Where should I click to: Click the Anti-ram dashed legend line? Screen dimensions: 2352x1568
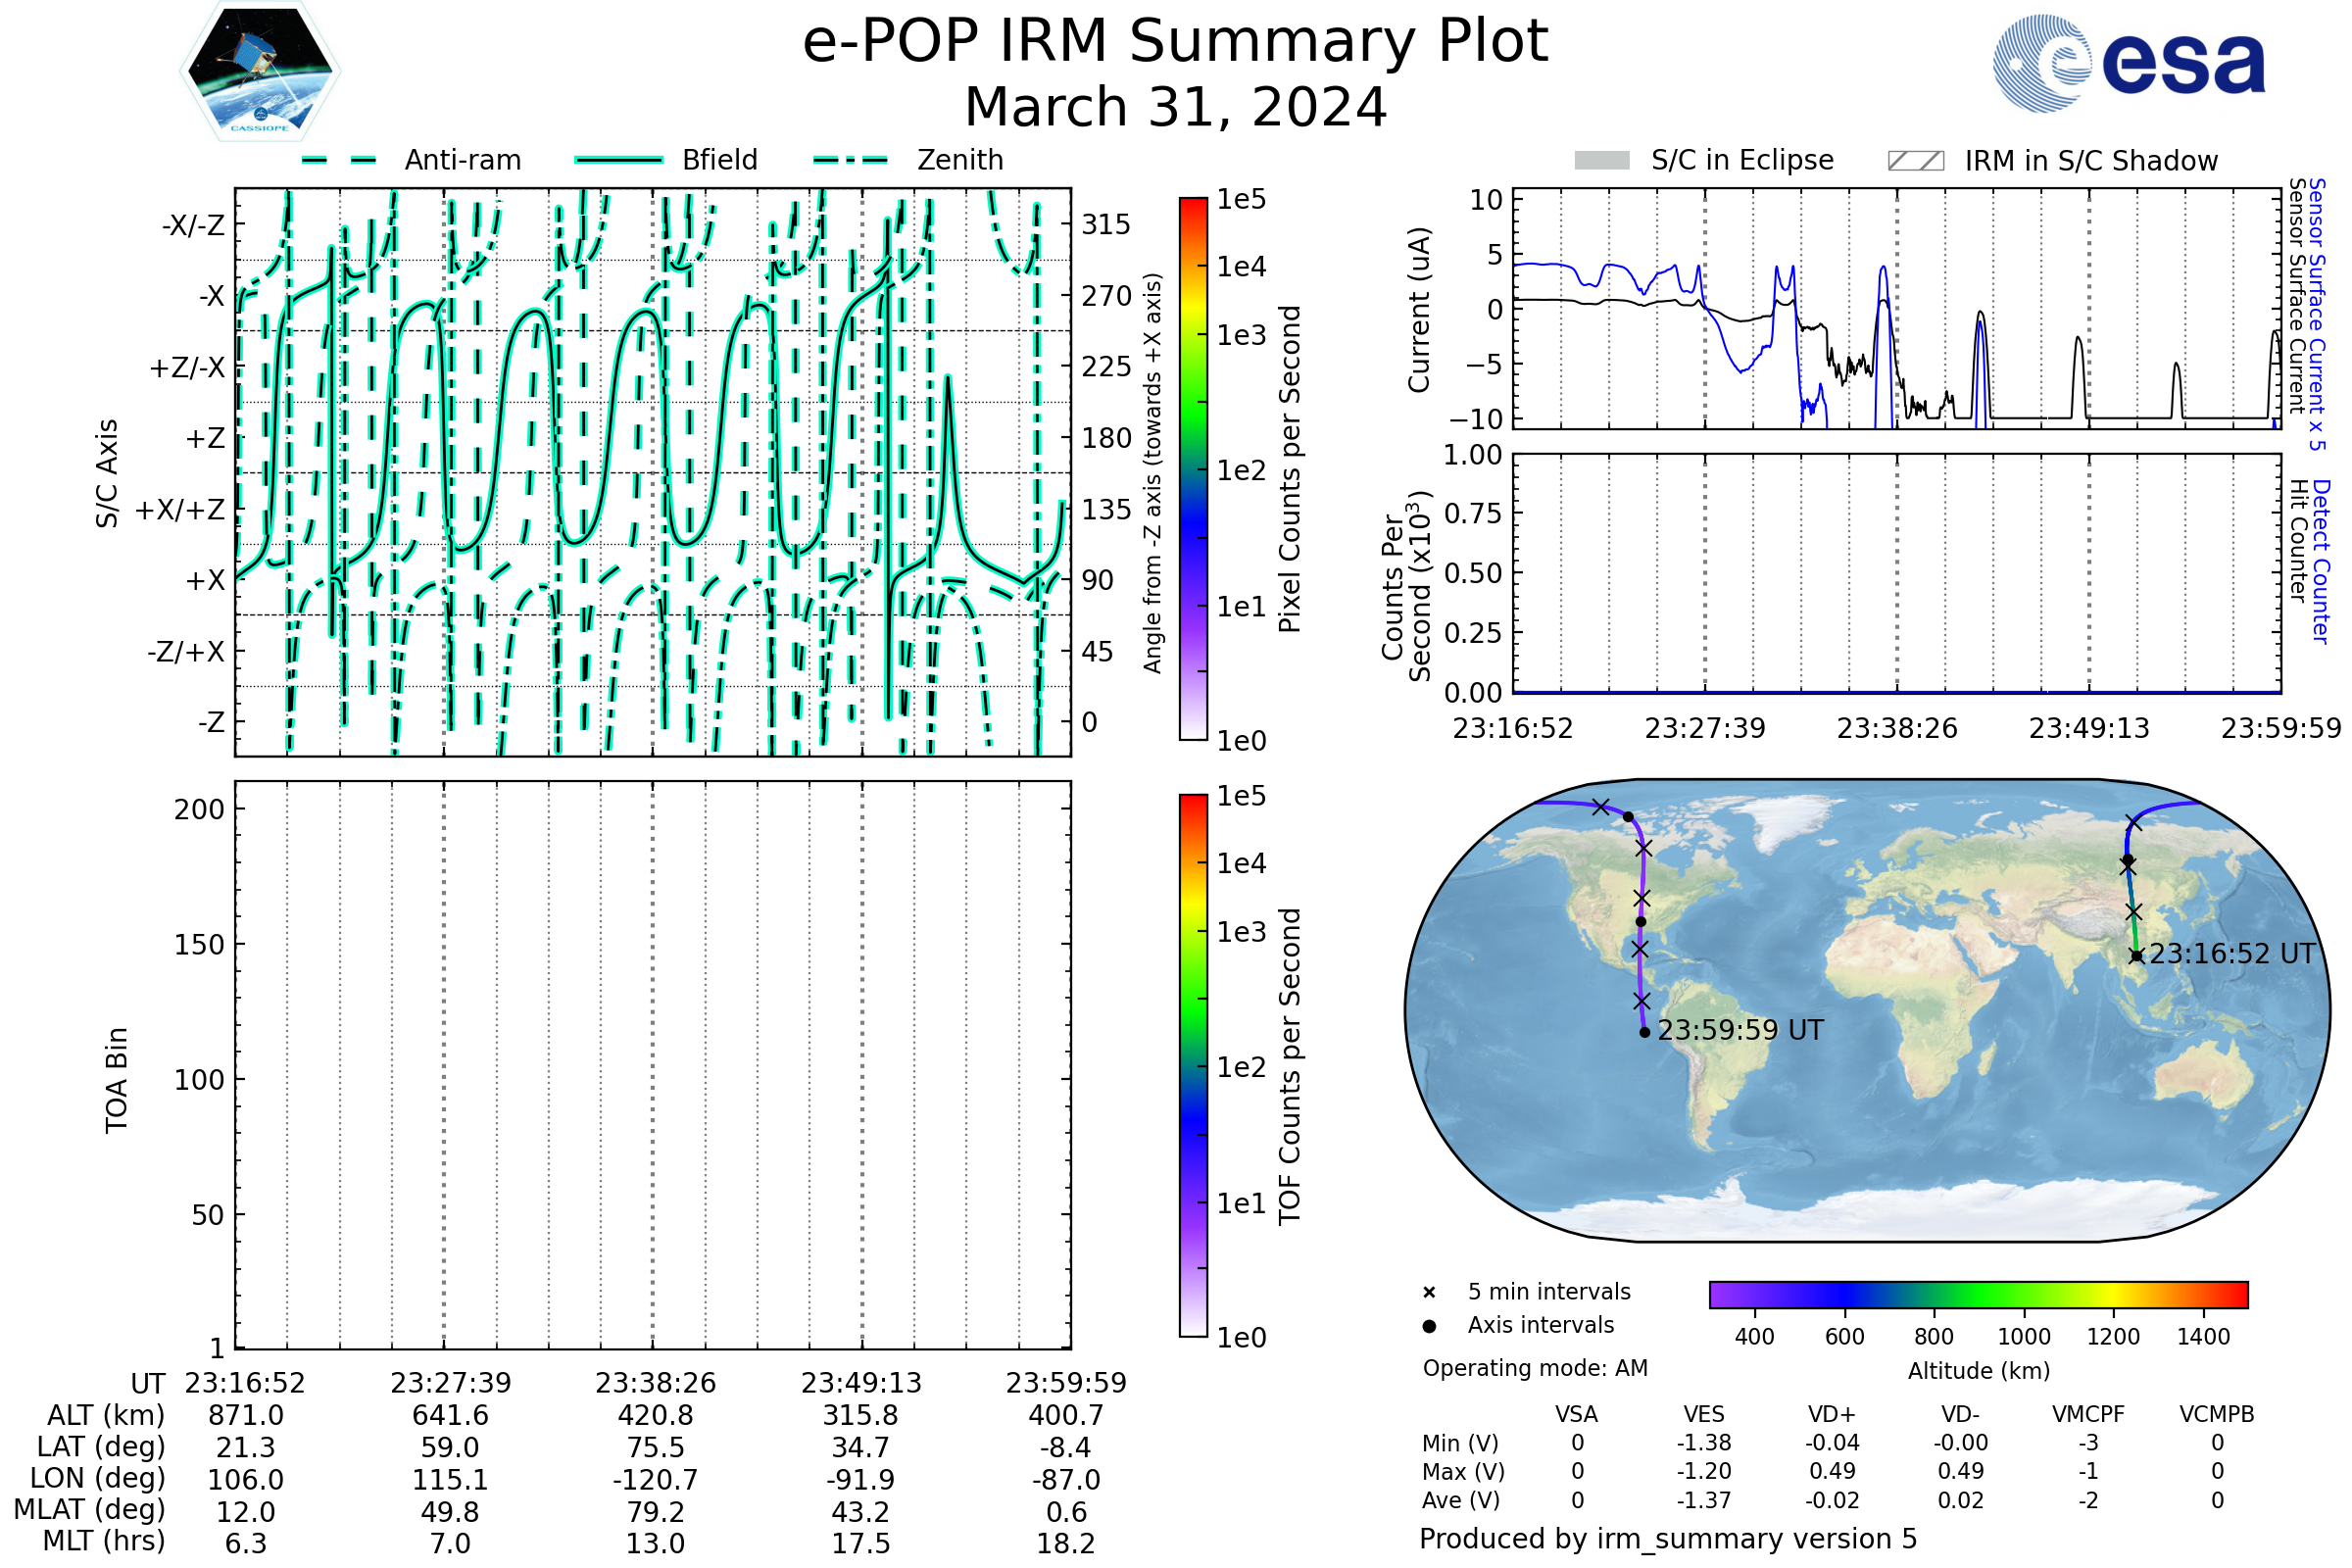[x=339, y=160]
